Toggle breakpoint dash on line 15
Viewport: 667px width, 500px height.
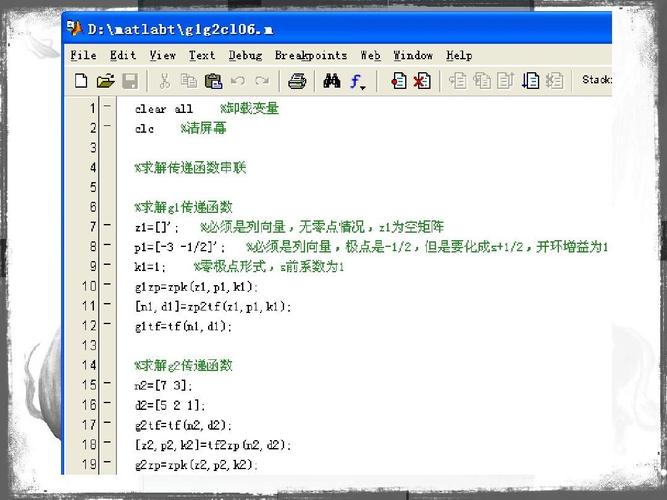(x=107, y=383)
